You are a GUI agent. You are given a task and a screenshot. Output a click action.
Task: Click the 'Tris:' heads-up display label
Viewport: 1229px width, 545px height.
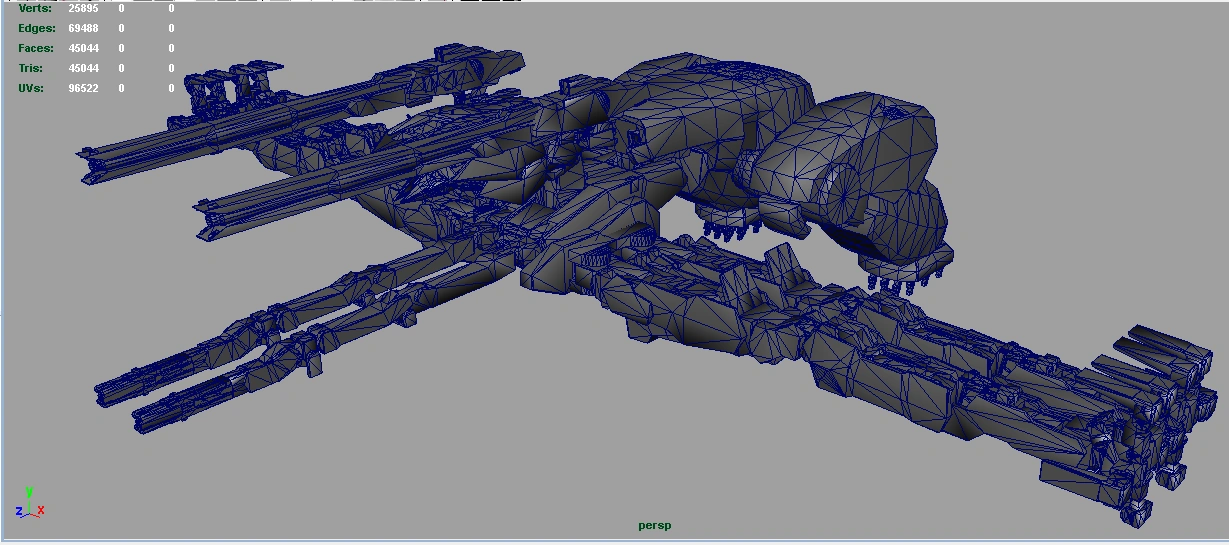(31, 68)
